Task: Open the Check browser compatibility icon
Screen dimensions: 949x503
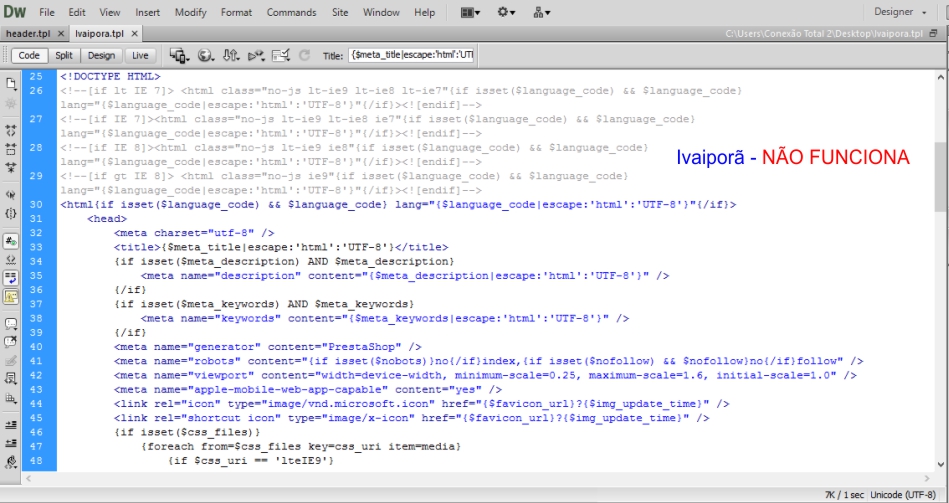Action: [281, 55]
